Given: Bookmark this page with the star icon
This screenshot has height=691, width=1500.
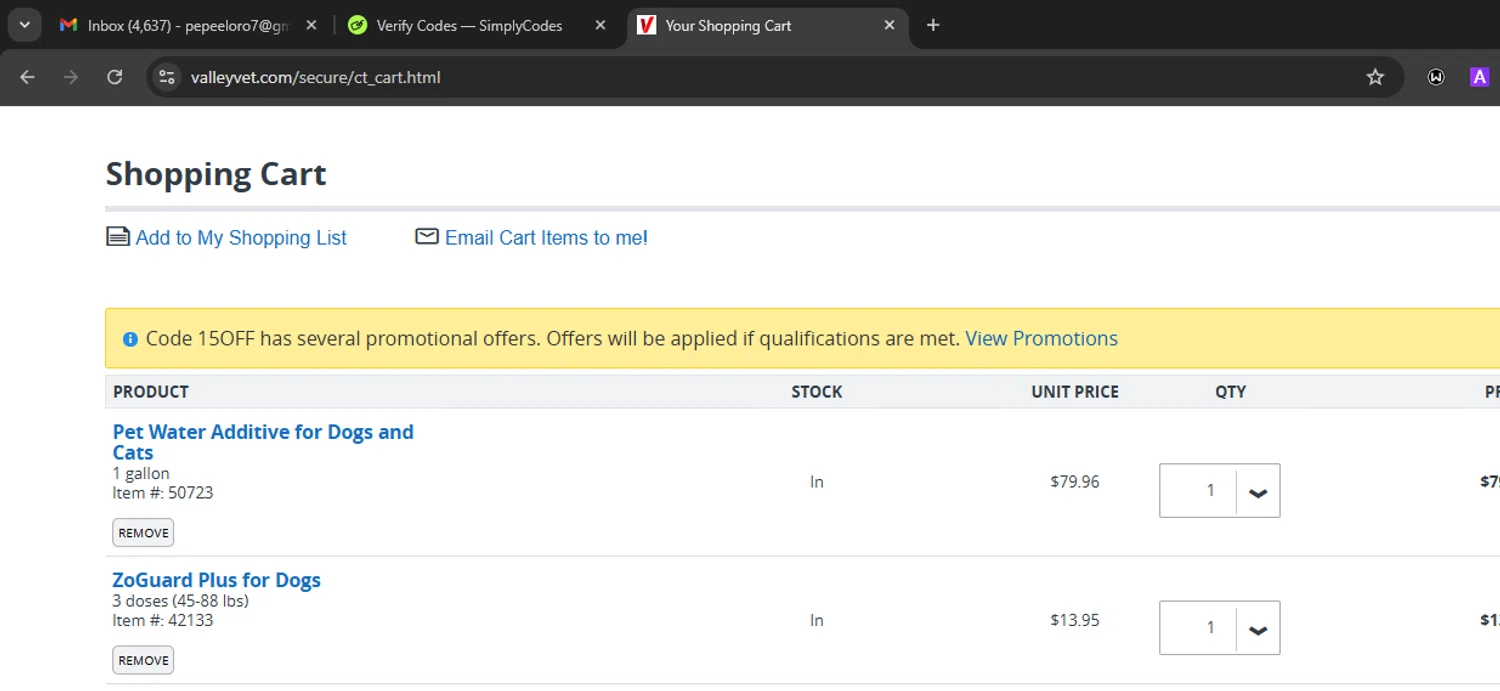Looking at the screenshot, I should 1375,77.
